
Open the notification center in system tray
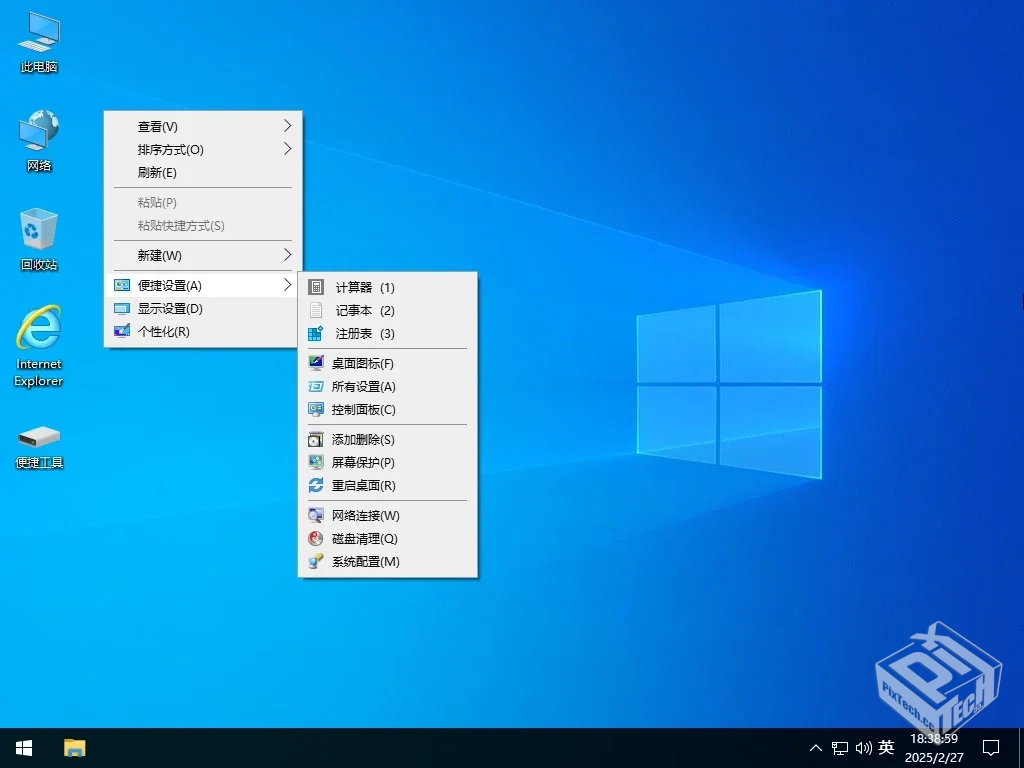pos(990,747)
